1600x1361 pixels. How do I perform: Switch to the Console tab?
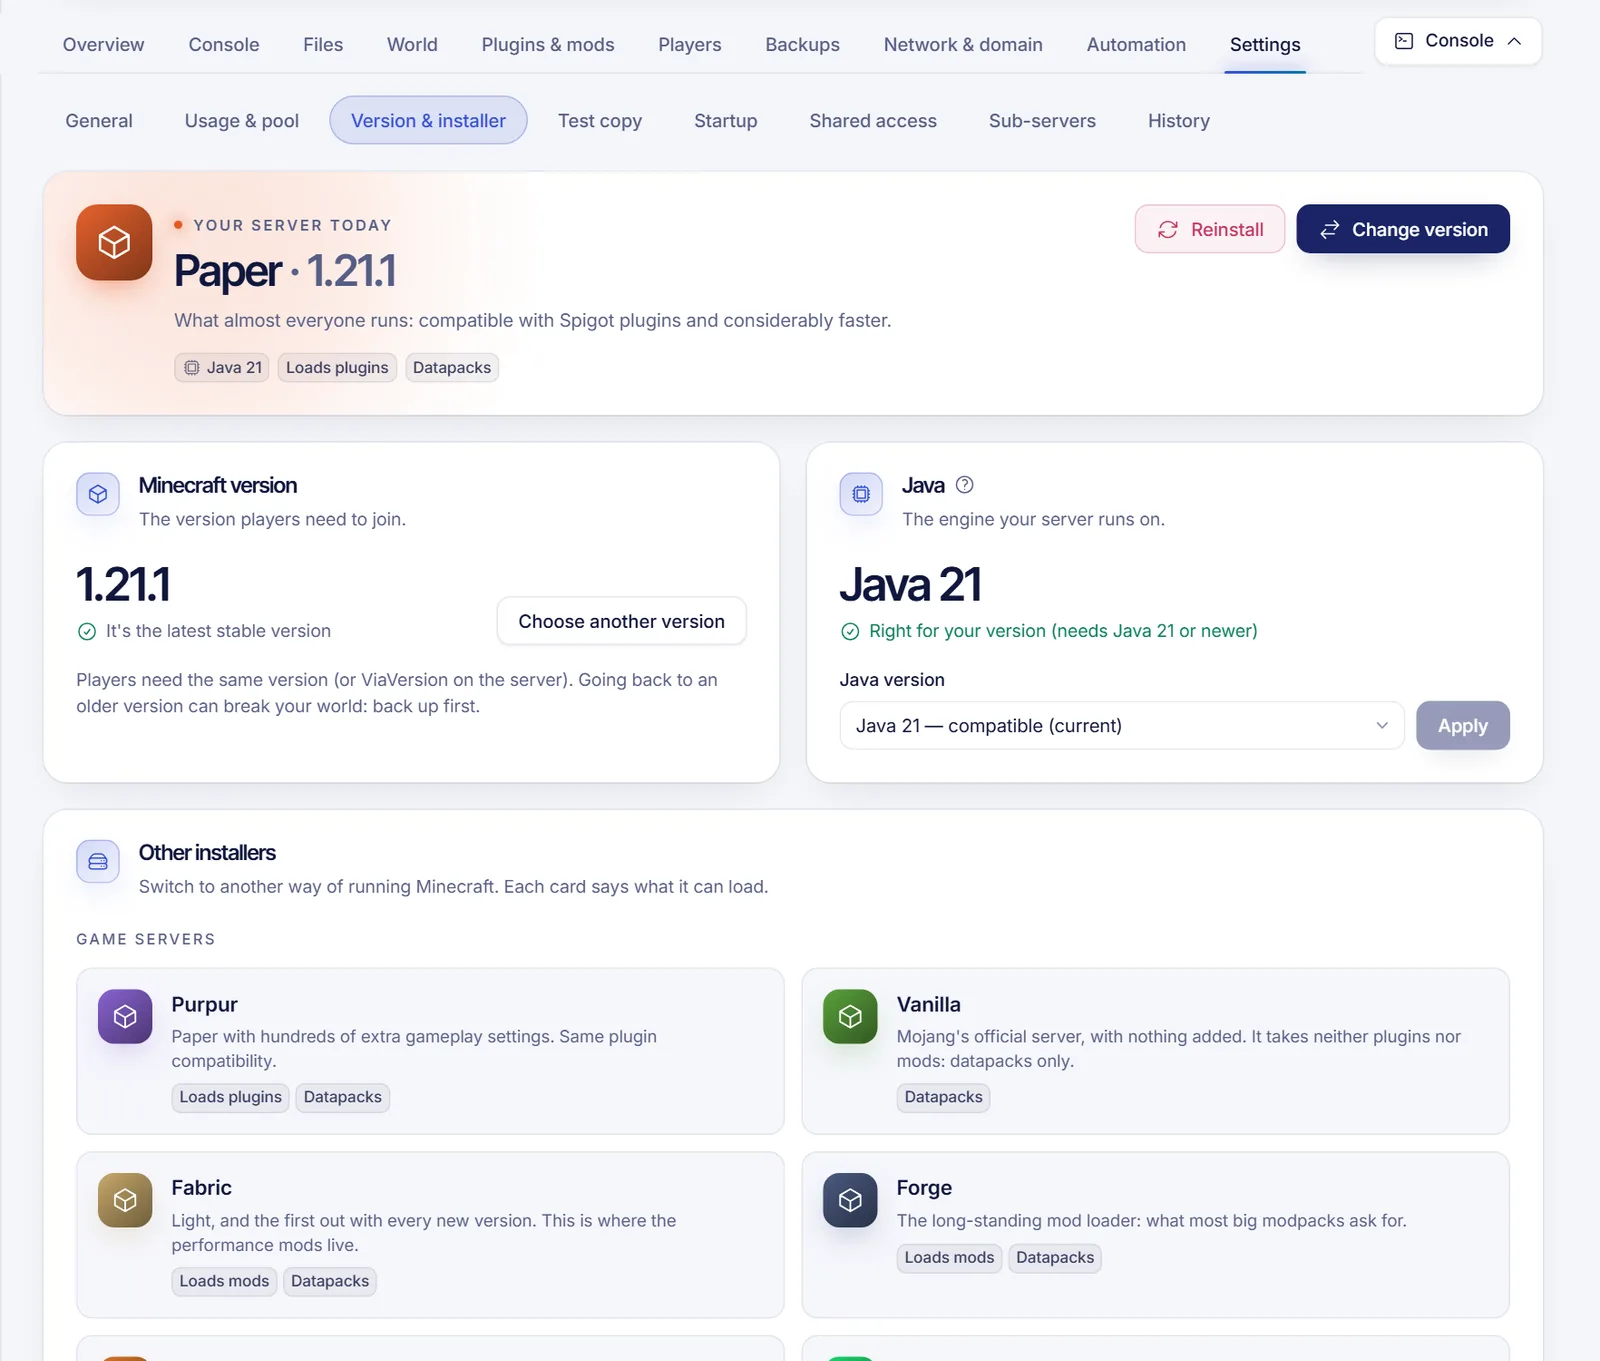pos(224,45)
